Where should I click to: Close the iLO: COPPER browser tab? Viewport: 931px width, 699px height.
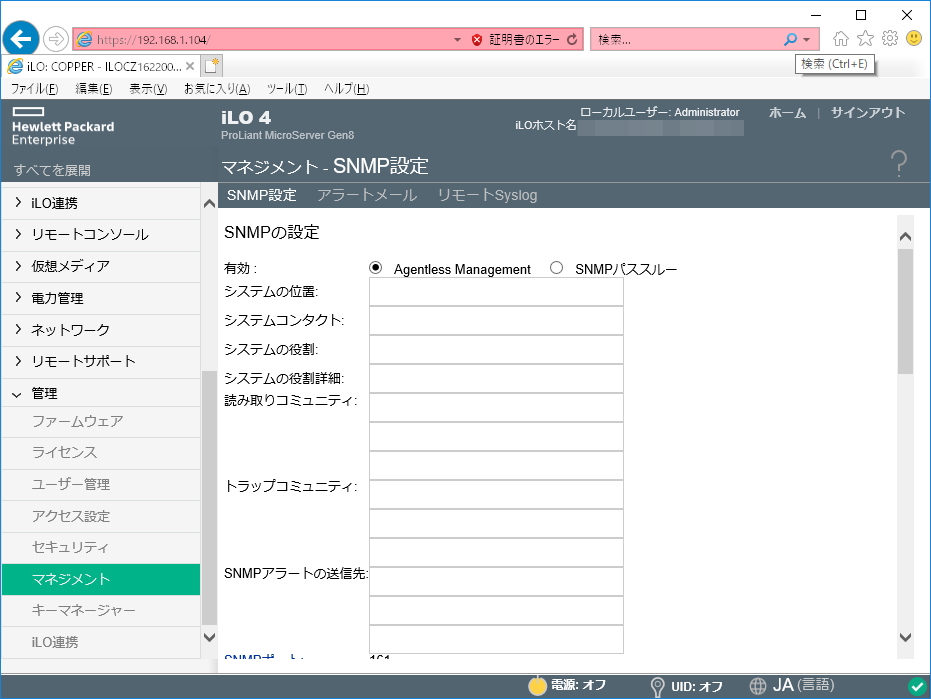tap(190, 66)
